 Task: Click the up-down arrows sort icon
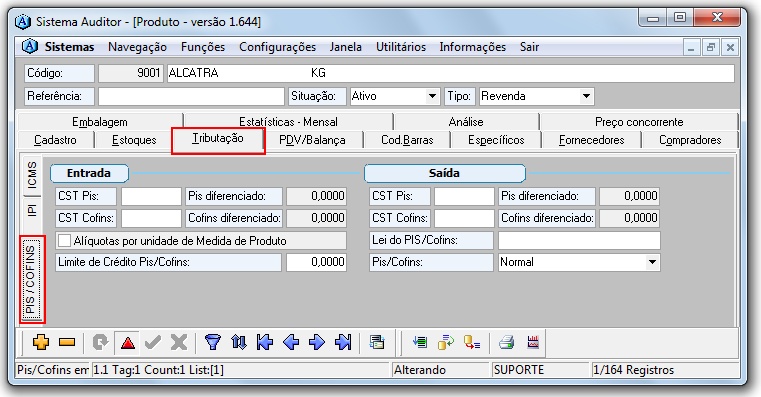tap(239, 342)
